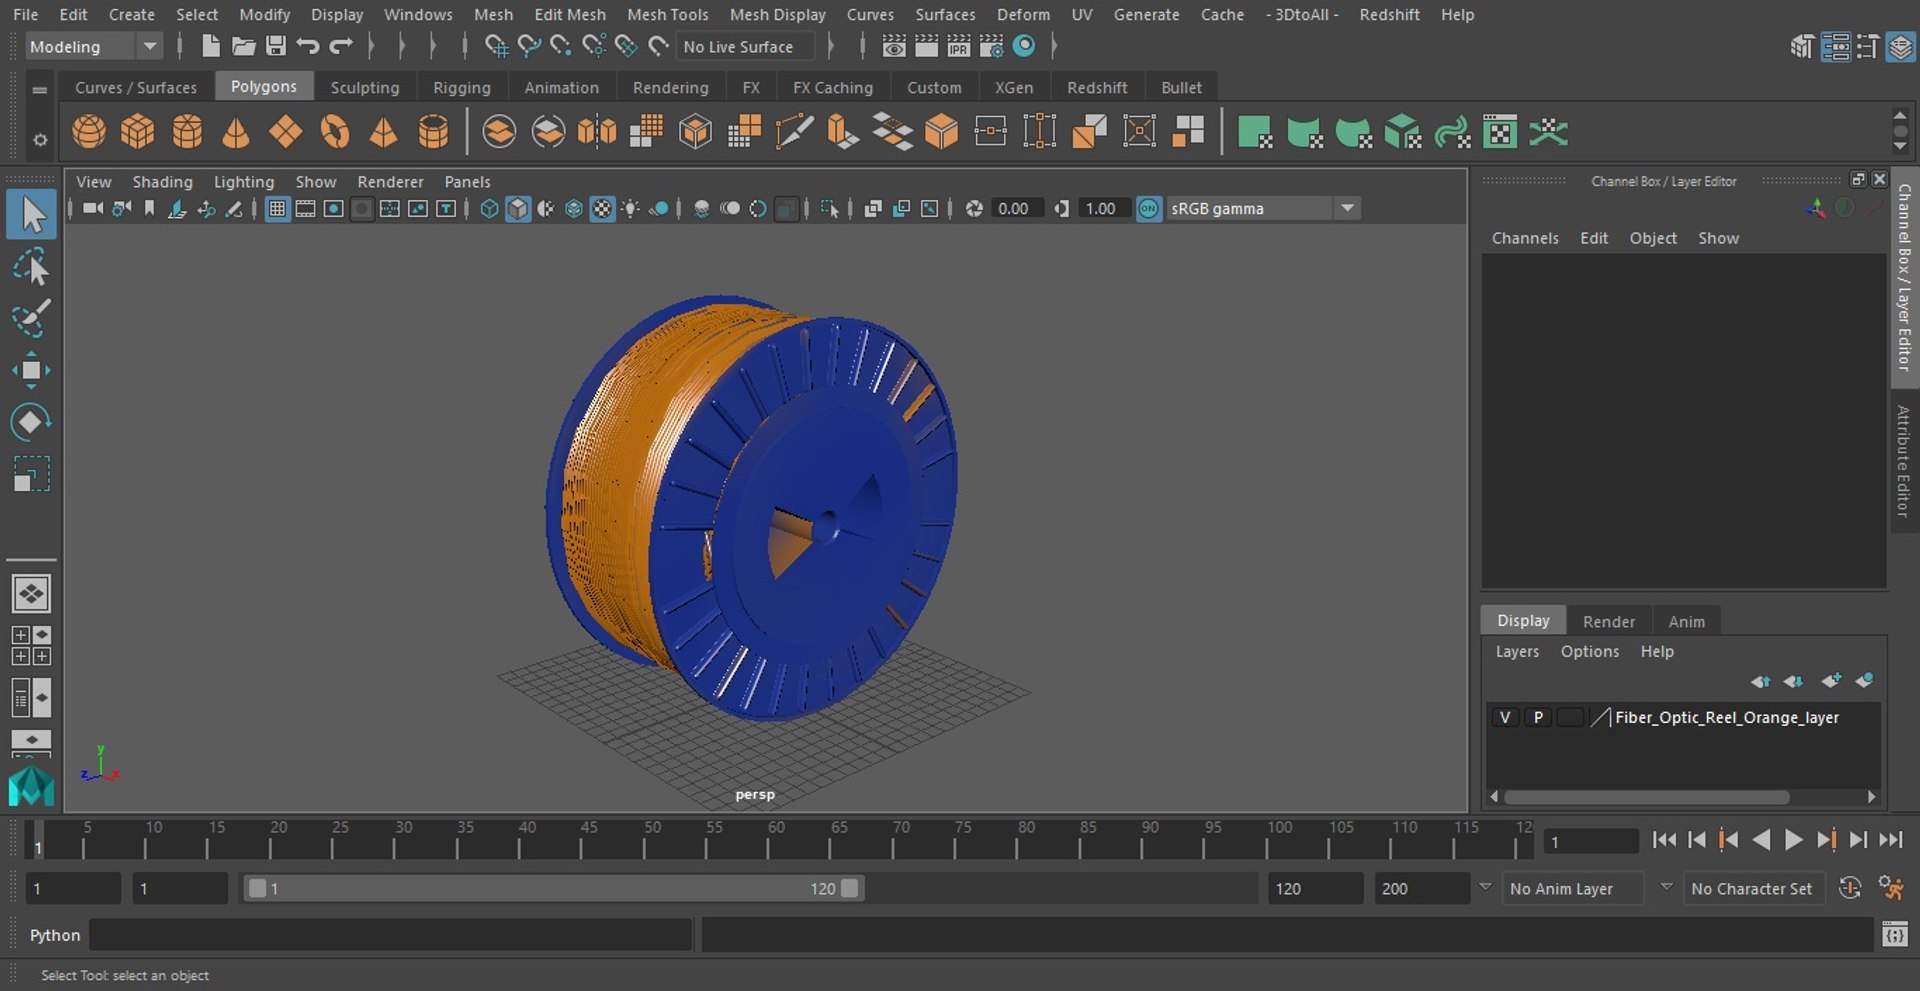This screenshot has height=991, width=1920.
Task: Open Channels menu in Channel Box
Action: (x=1525, y=238)
